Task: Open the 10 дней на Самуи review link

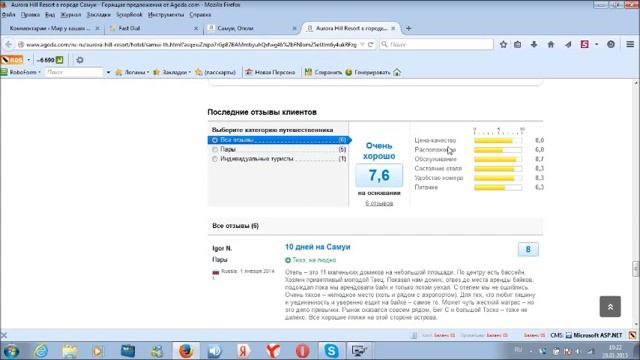Action: [x=318, y=247]
